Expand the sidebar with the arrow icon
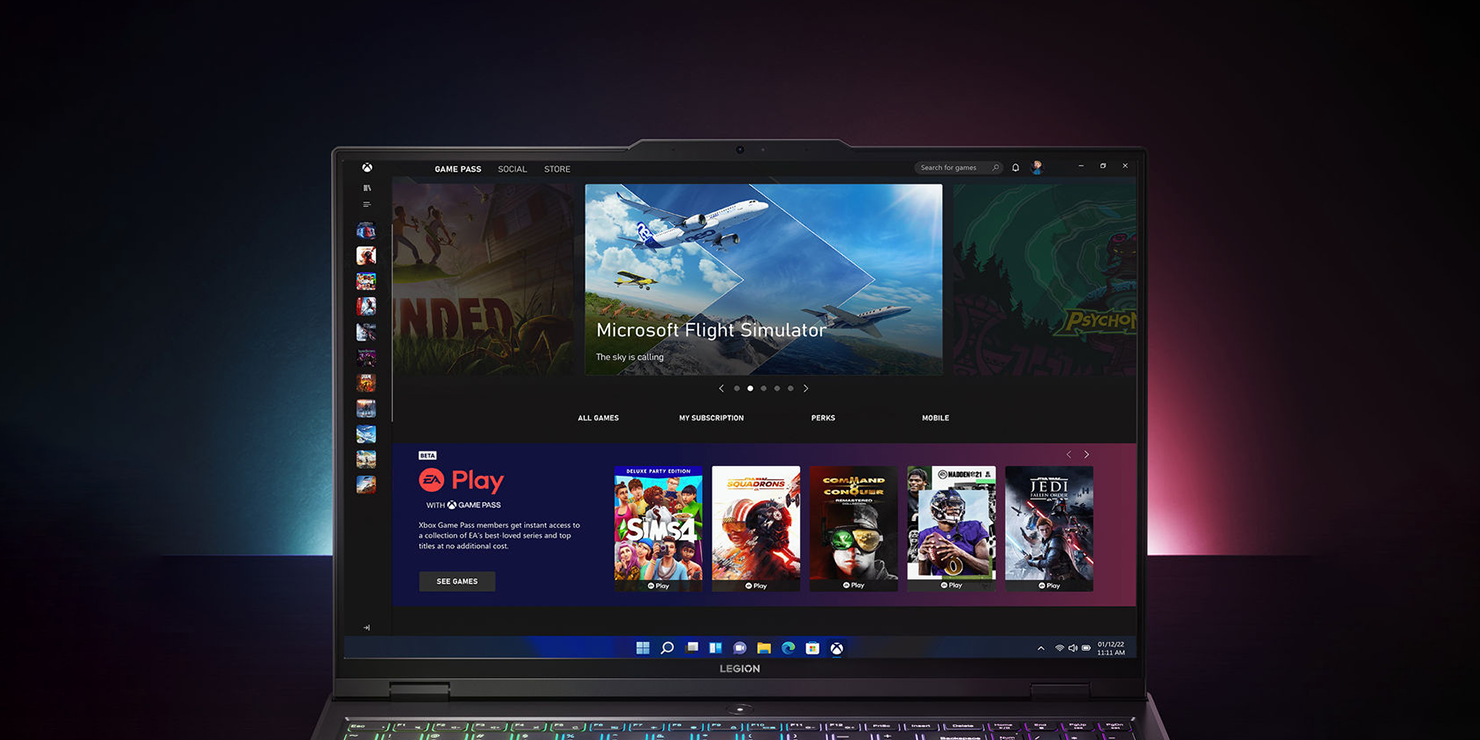 [366, 628]
